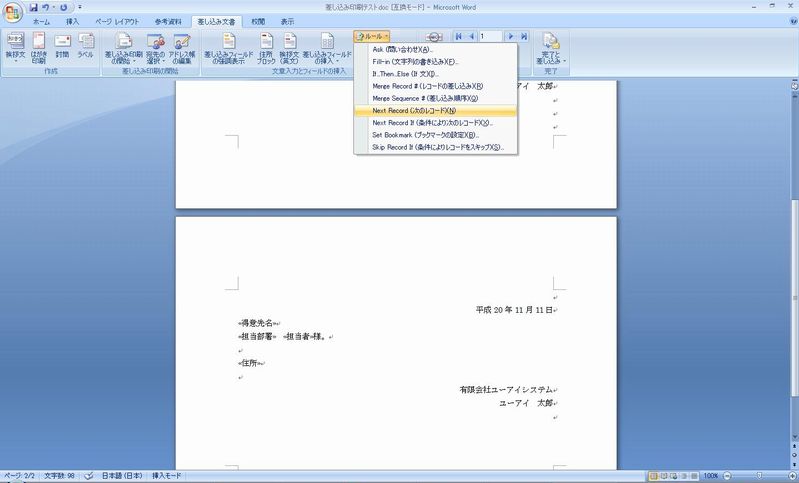Toggle the preview results icon in ribbon
This screenshot has height=483, width=799.
[434, 37]
